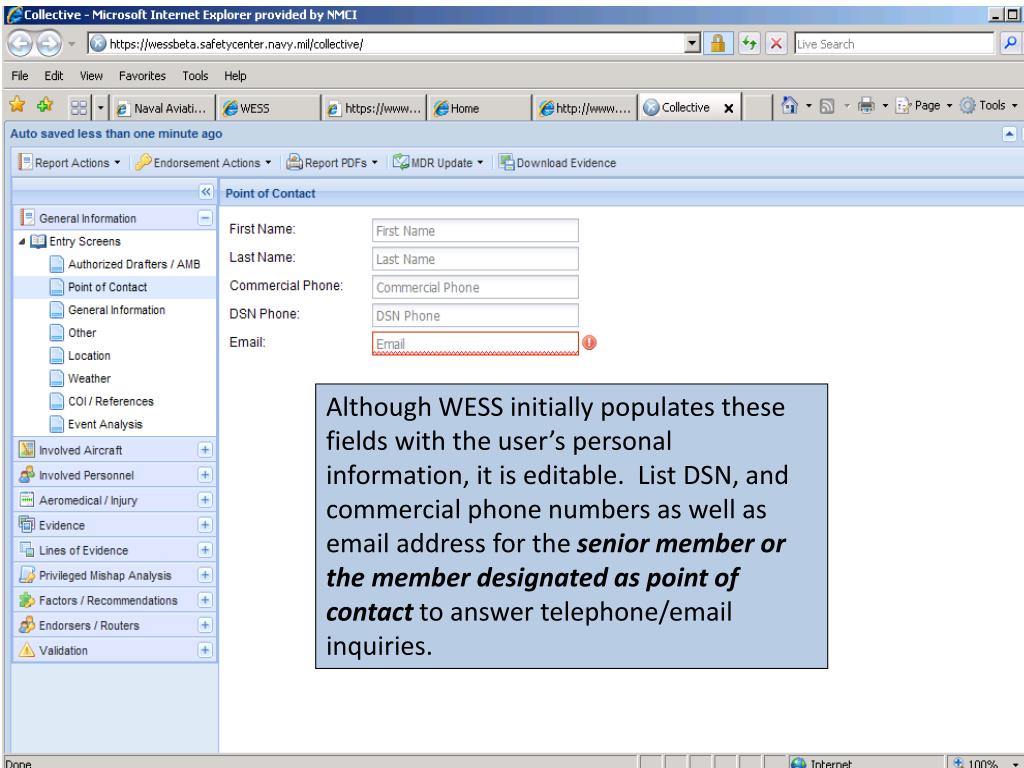
Task: Click Download Evidence toolbar button
Action: tap(557, 163)
